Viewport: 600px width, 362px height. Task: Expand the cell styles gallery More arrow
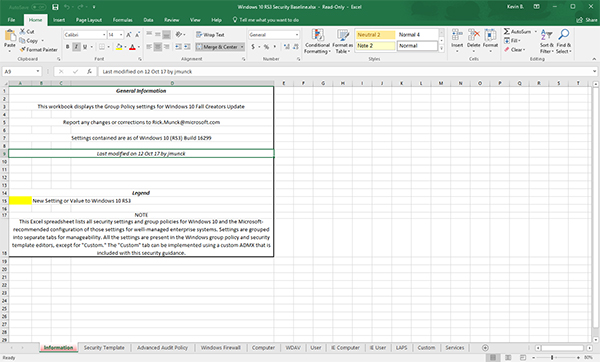(x=442, y=49)
